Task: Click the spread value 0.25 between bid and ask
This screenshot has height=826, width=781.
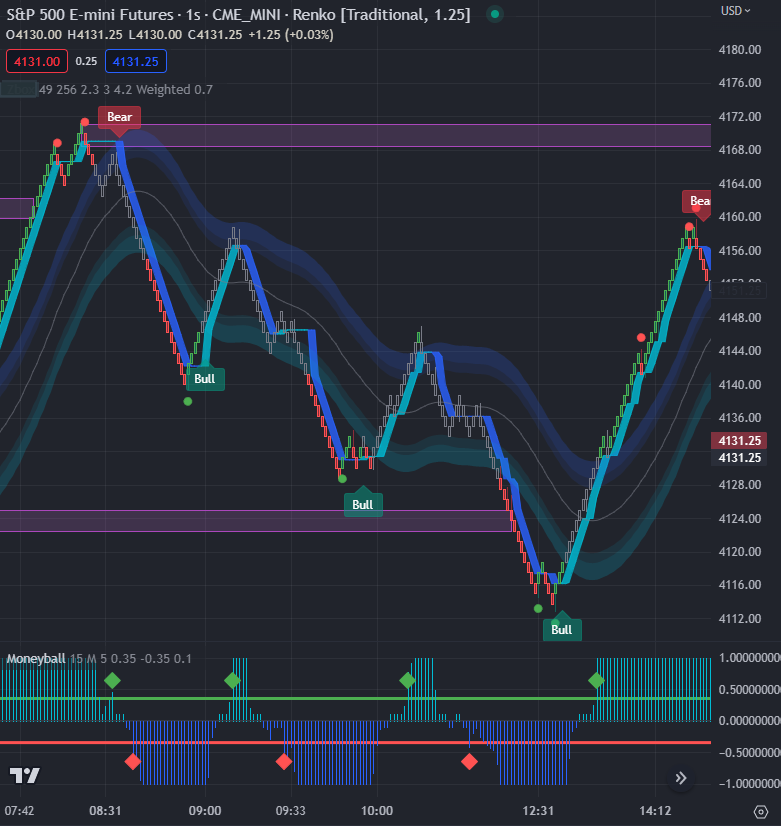Action: [84, 61]
